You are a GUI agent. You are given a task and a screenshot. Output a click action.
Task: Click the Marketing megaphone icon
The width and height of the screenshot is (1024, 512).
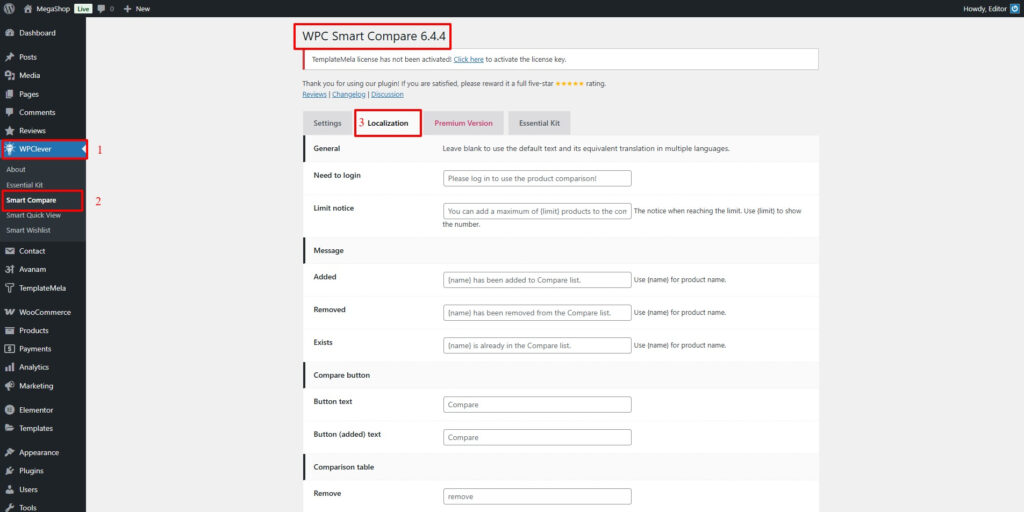(10, 386)
